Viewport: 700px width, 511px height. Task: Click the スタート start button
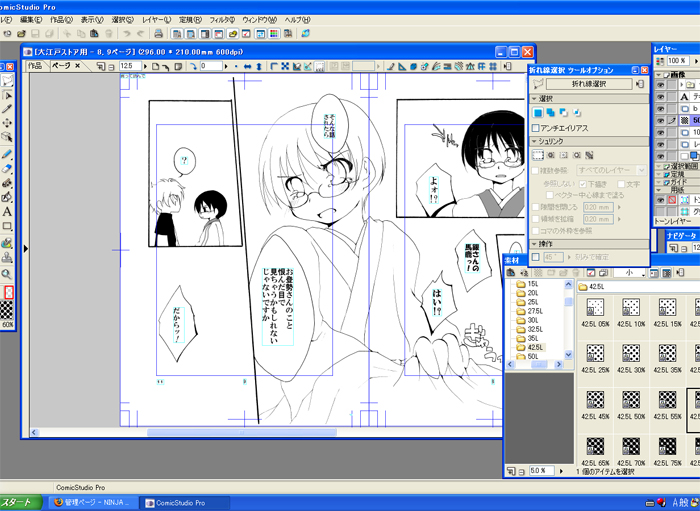point(21,503)
